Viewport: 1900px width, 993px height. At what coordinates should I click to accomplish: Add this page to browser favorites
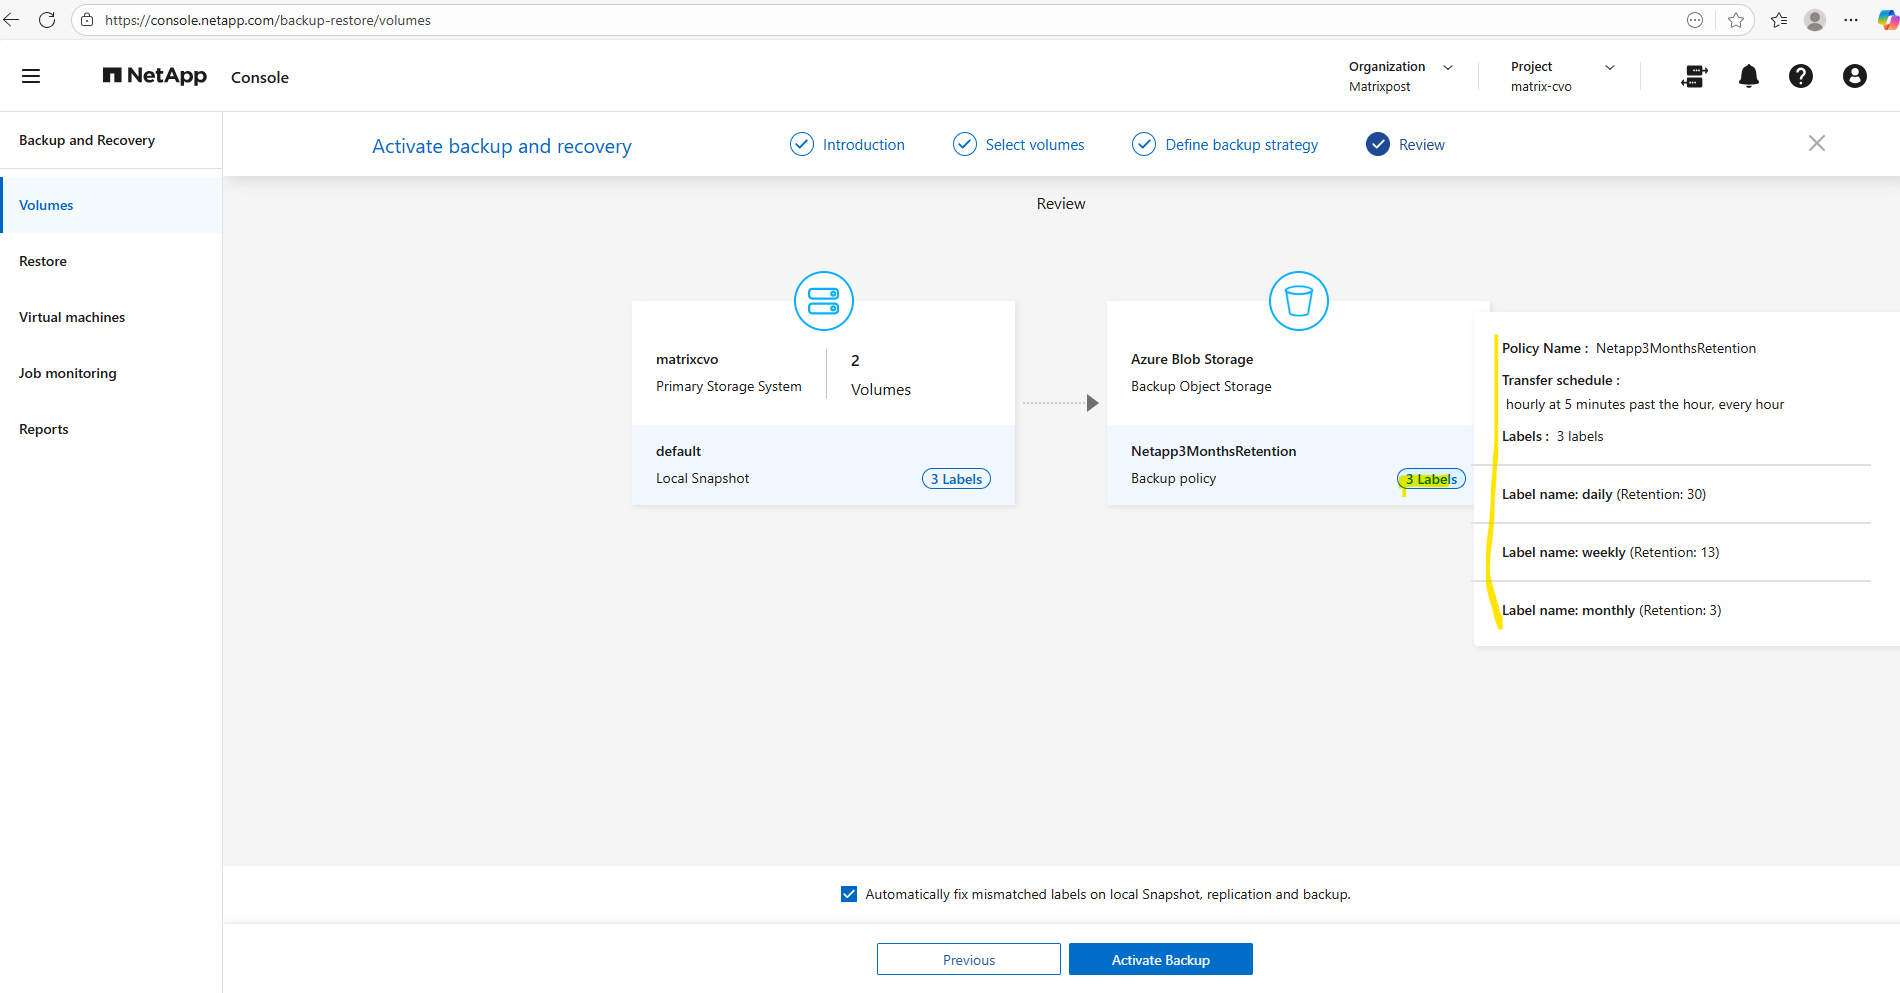[1736, 20]
